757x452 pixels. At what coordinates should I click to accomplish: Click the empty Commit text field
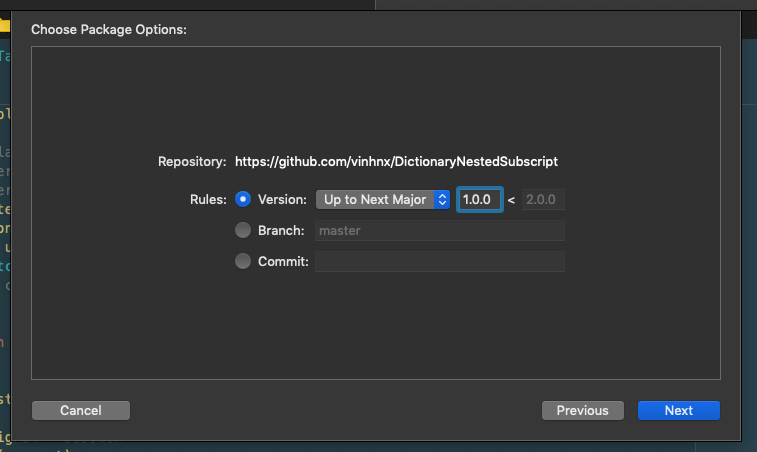pyautogui.click(x=440, y=261)
